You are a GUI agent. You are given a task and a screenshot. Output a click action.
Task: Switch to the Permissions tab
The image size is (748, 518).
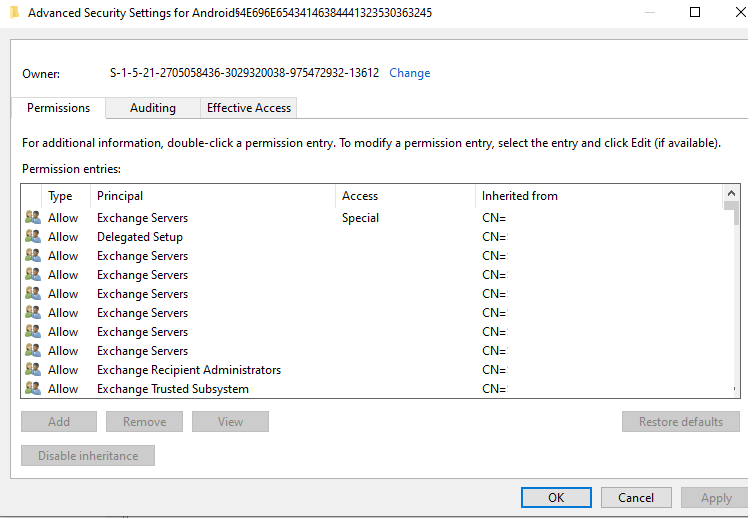pyautogui.click(x=58, y=108)
